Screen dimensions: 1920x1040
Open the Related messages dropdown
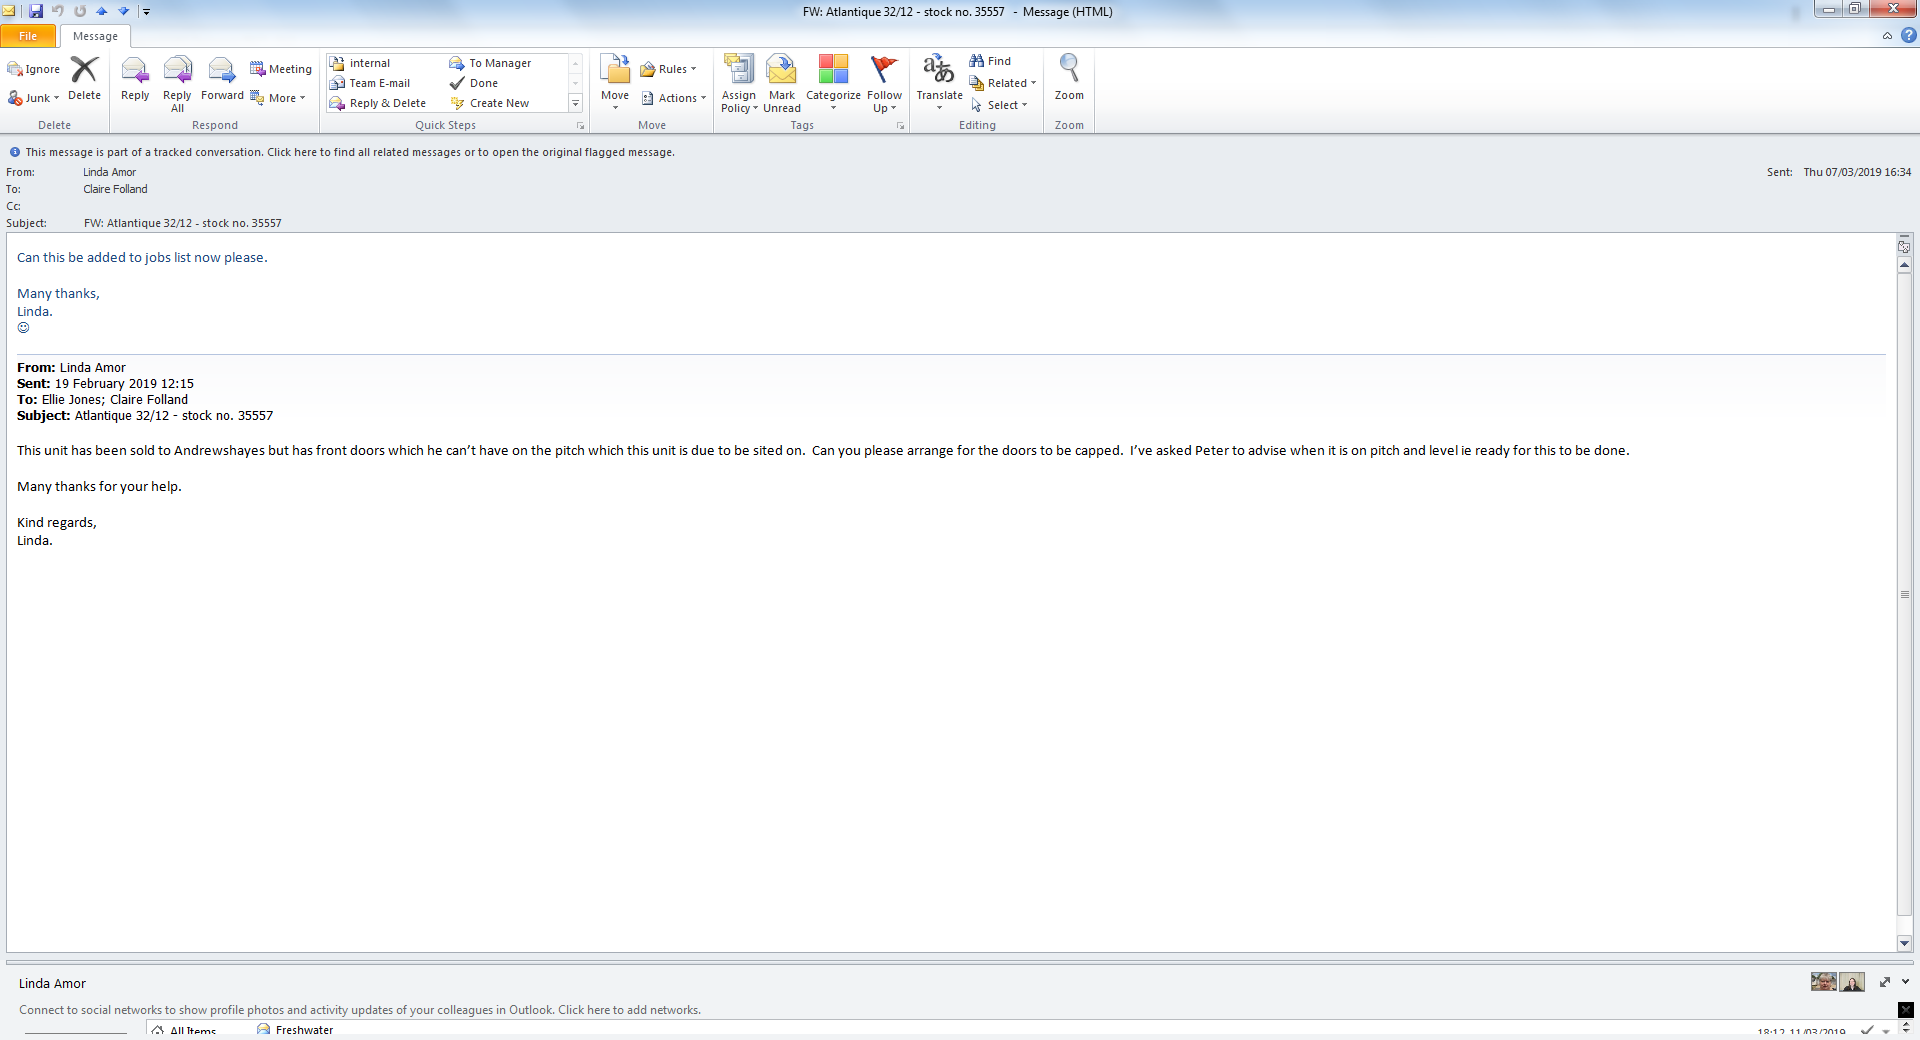1003,83
